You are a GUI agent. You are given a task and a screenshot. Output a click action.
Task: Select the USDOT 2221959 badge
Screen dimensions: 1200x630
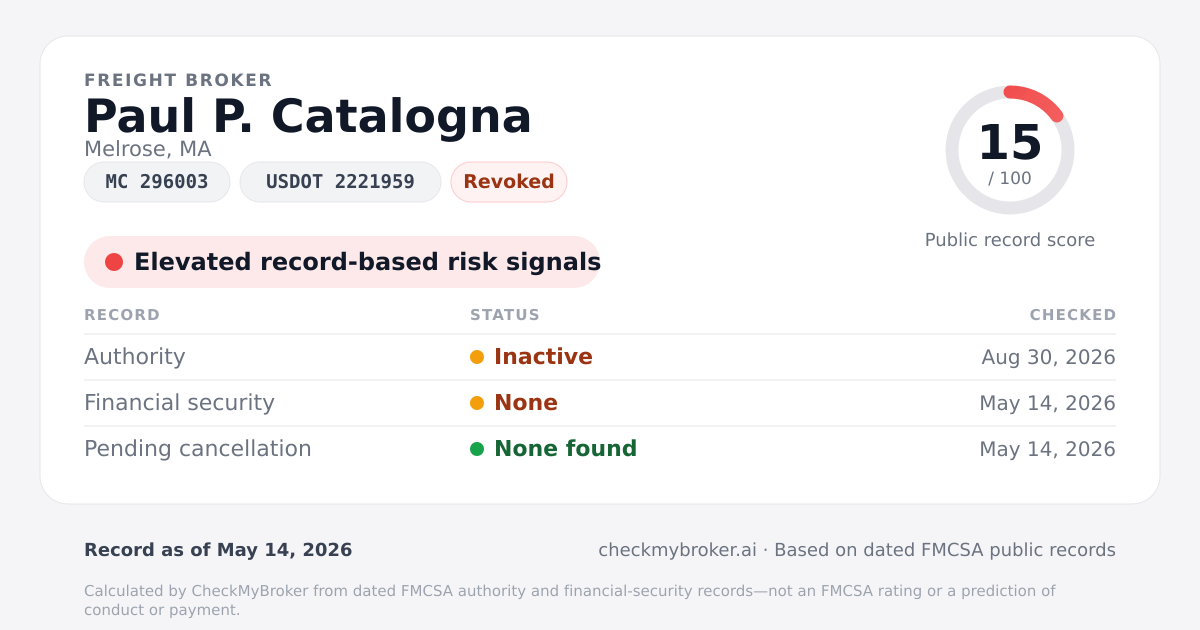click(x=340, y=182)
